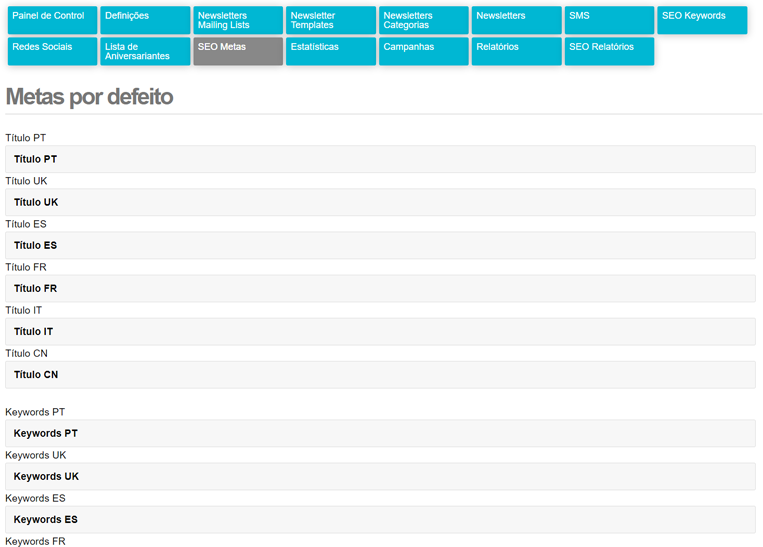Go to the Definições section
The width and height of the screenshot is (763, 547).
pos(145,20)
